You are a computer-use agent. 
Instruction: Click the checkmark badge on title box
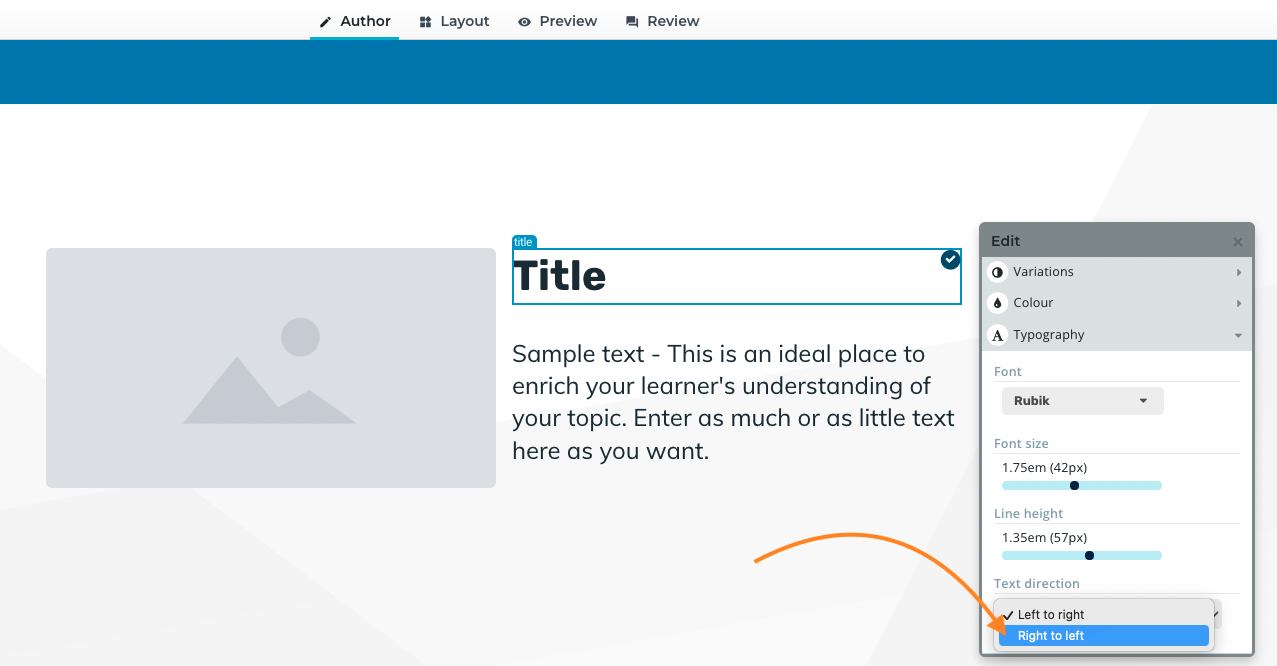(950, 260)
